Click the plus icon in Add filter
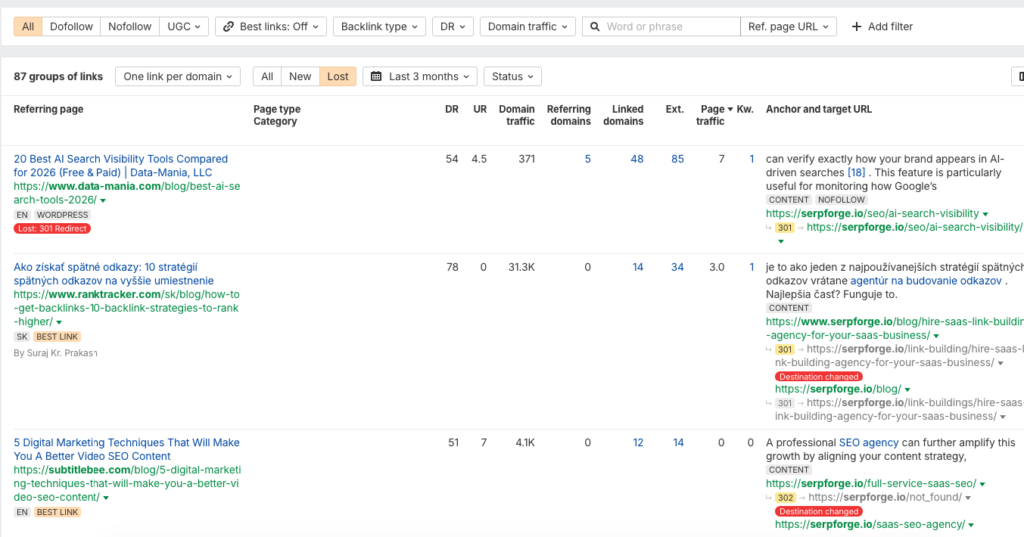 pos(856,27)
